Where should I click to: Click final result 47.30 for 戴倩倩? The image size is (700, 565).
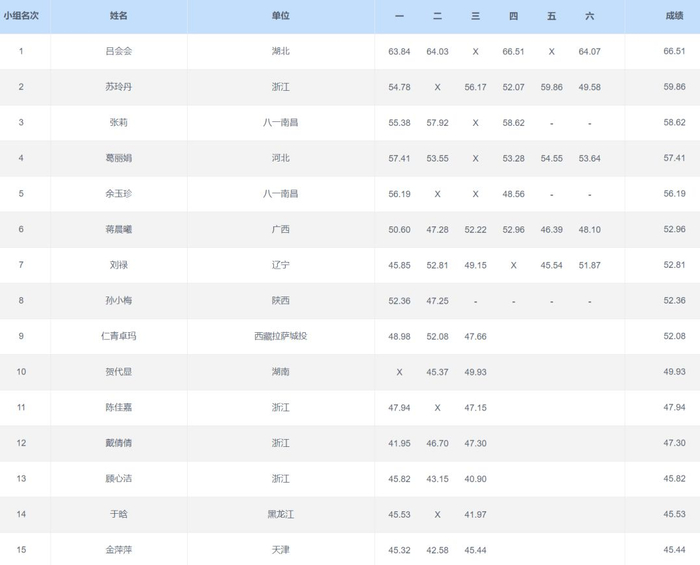[674, 443]
